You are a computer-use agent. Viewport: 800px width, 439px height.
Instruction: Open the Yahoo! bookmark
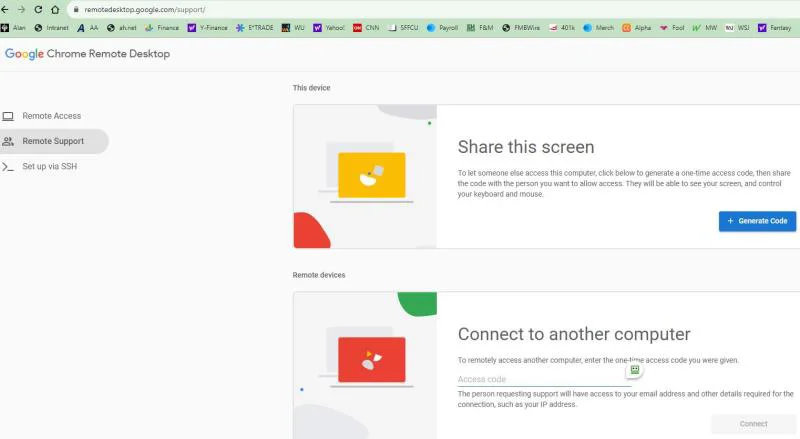[329, 28]
